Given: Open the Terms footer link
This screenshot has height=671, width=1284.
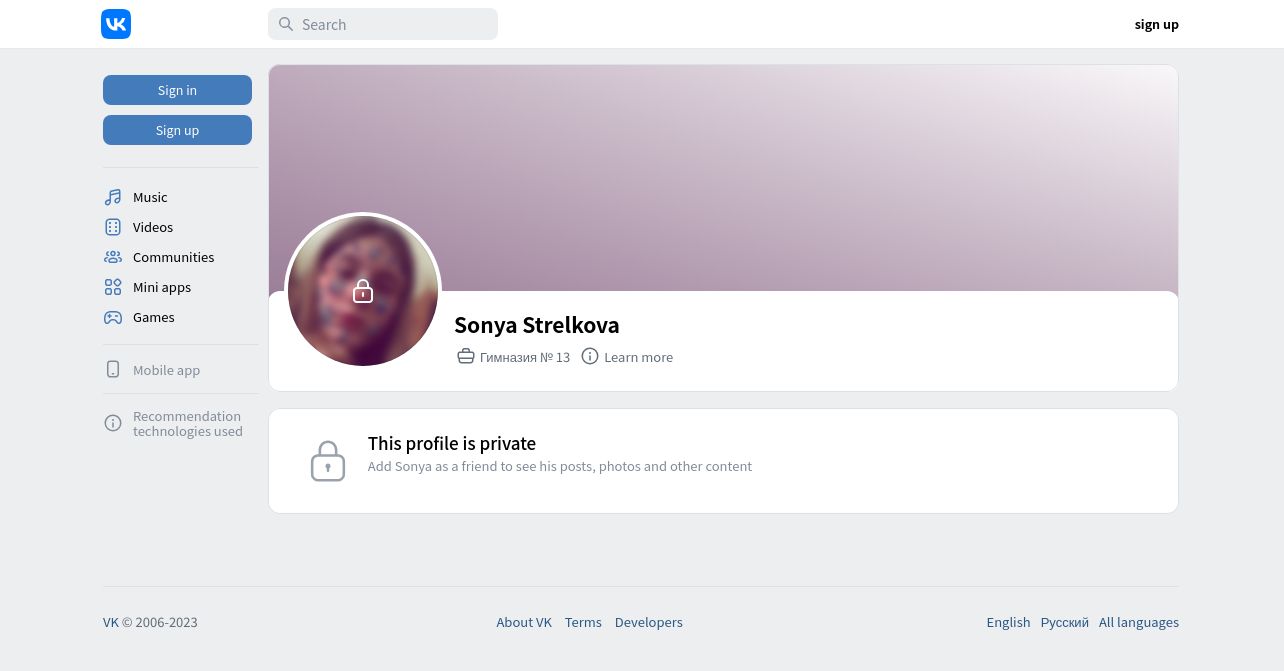Looking at the screenshot, I should click(x=583, y=622).
